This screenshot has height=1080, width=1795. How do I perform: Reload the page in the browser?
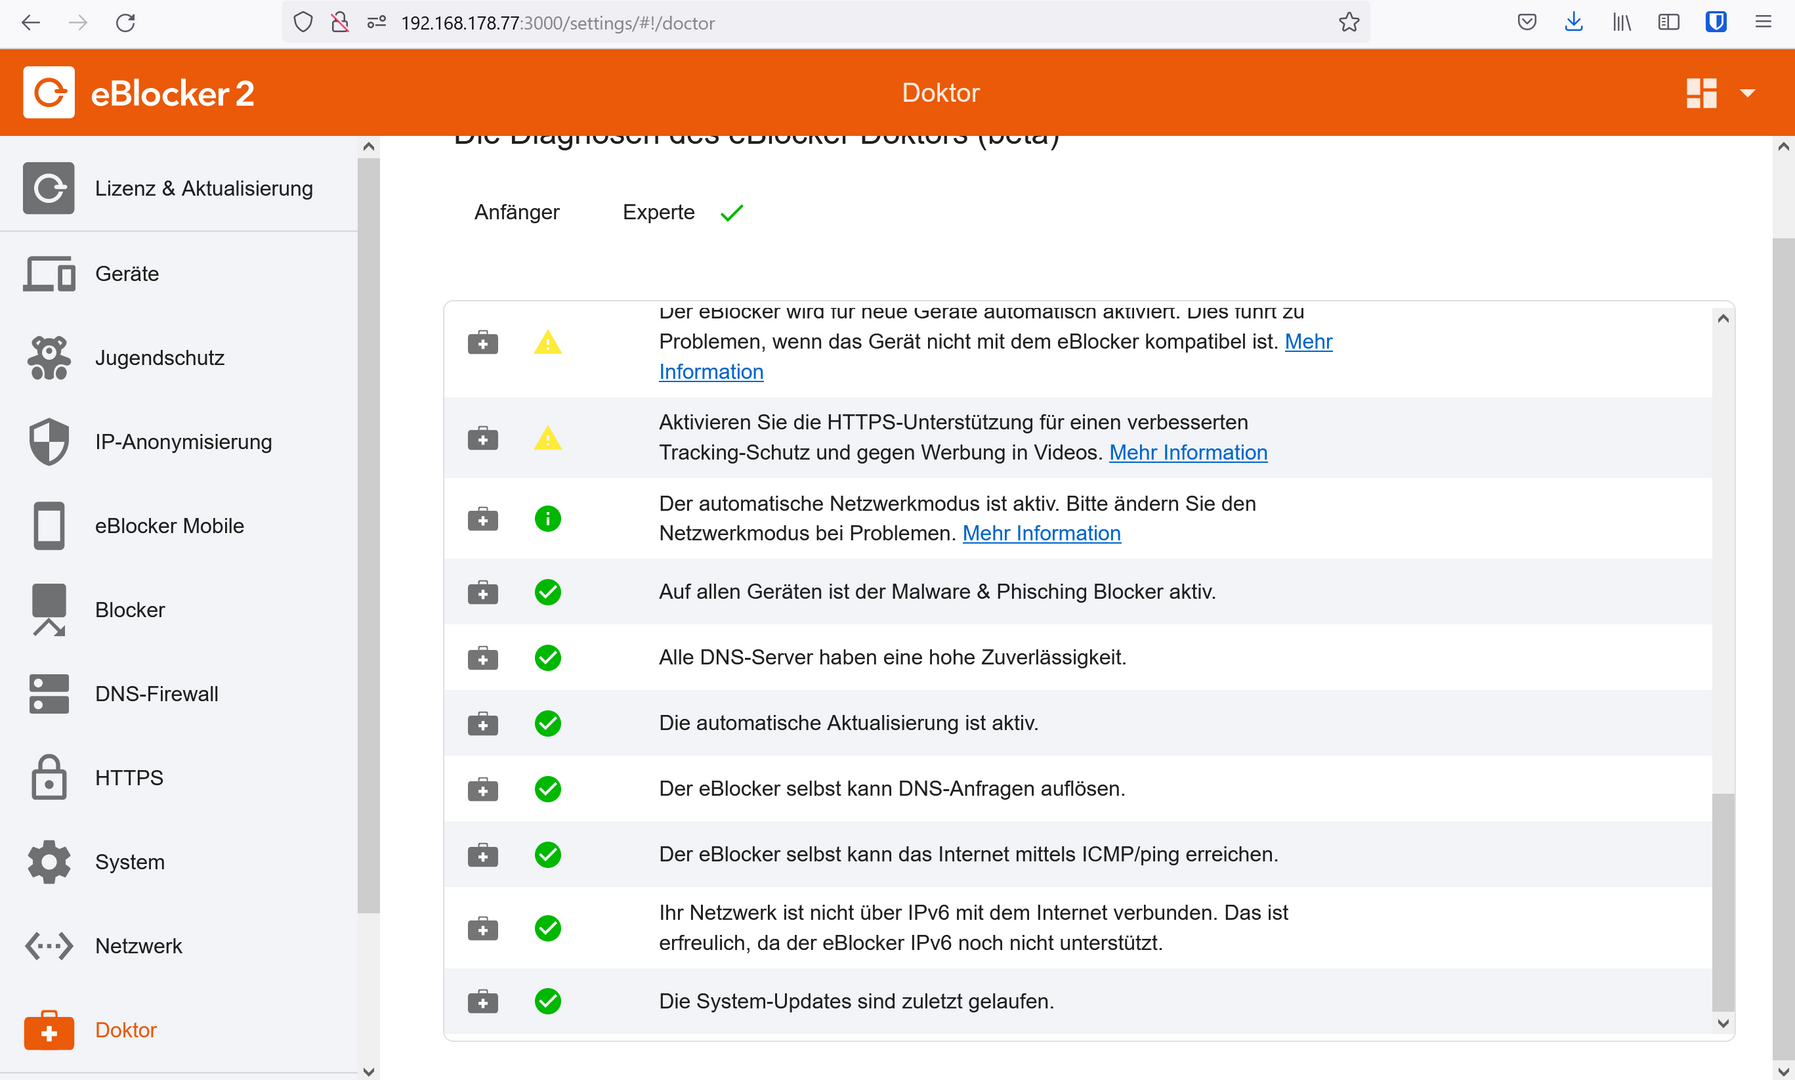click(125, 23)
